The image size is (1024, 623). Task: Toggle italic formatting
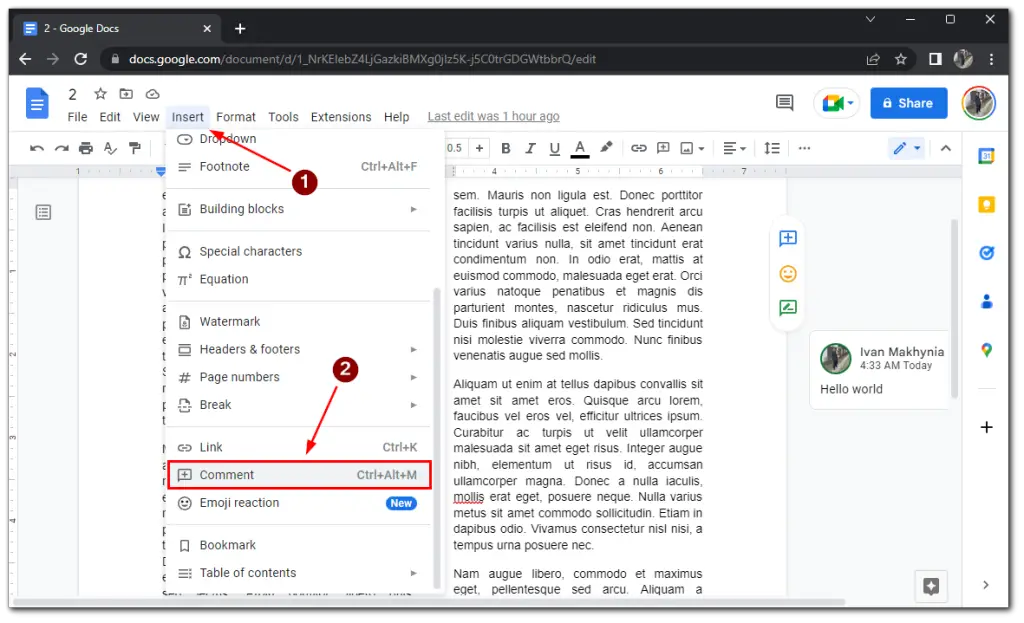click(x=529, y=148)
